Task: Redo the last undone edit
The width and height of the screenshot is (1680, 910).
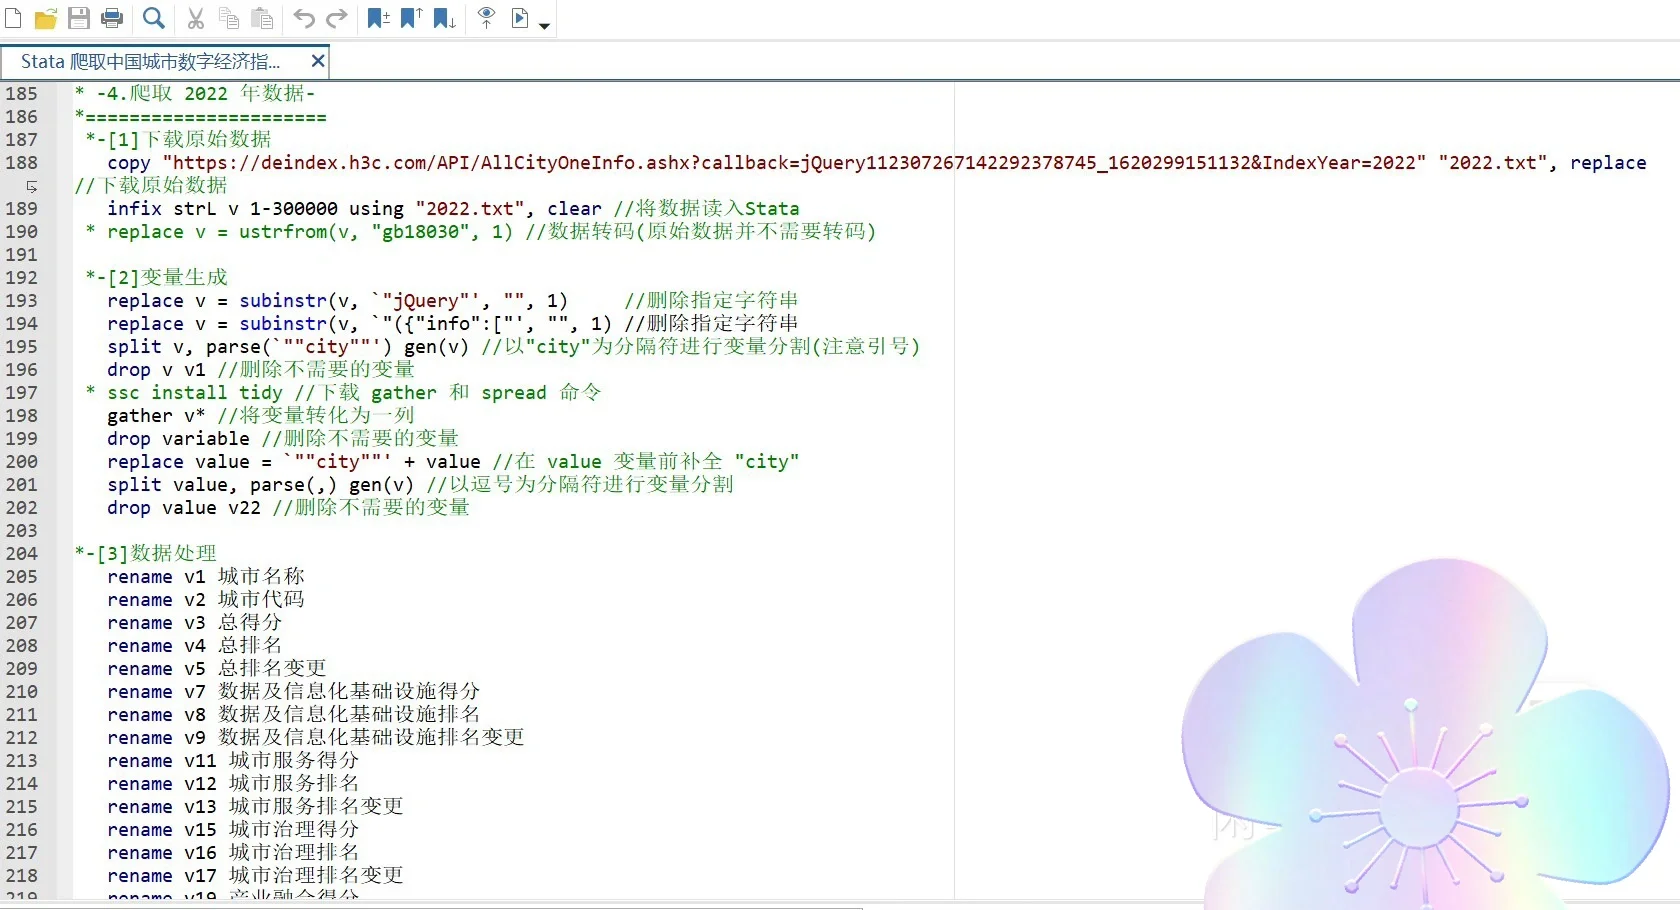Action: 337,18
